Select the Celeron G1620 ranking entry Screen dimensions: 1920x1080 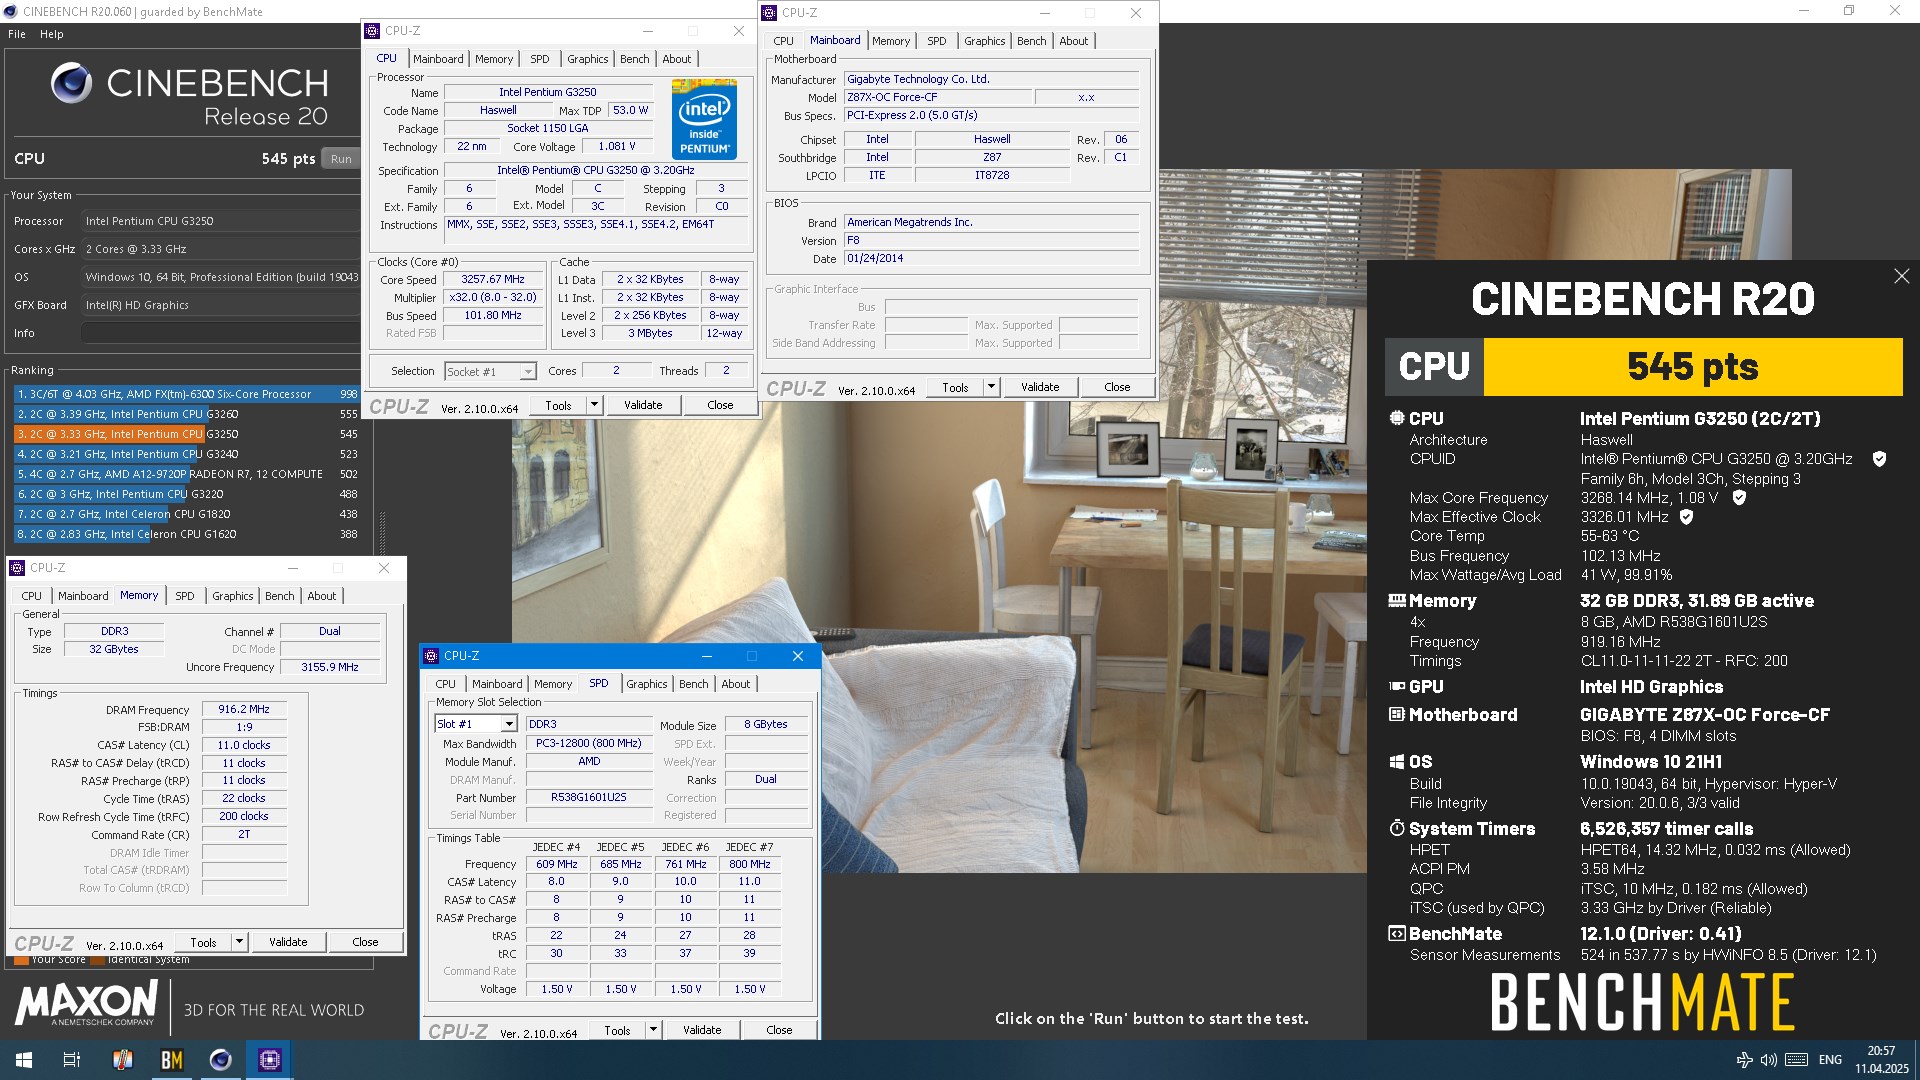pyautogui.click(x=187, y=534)
